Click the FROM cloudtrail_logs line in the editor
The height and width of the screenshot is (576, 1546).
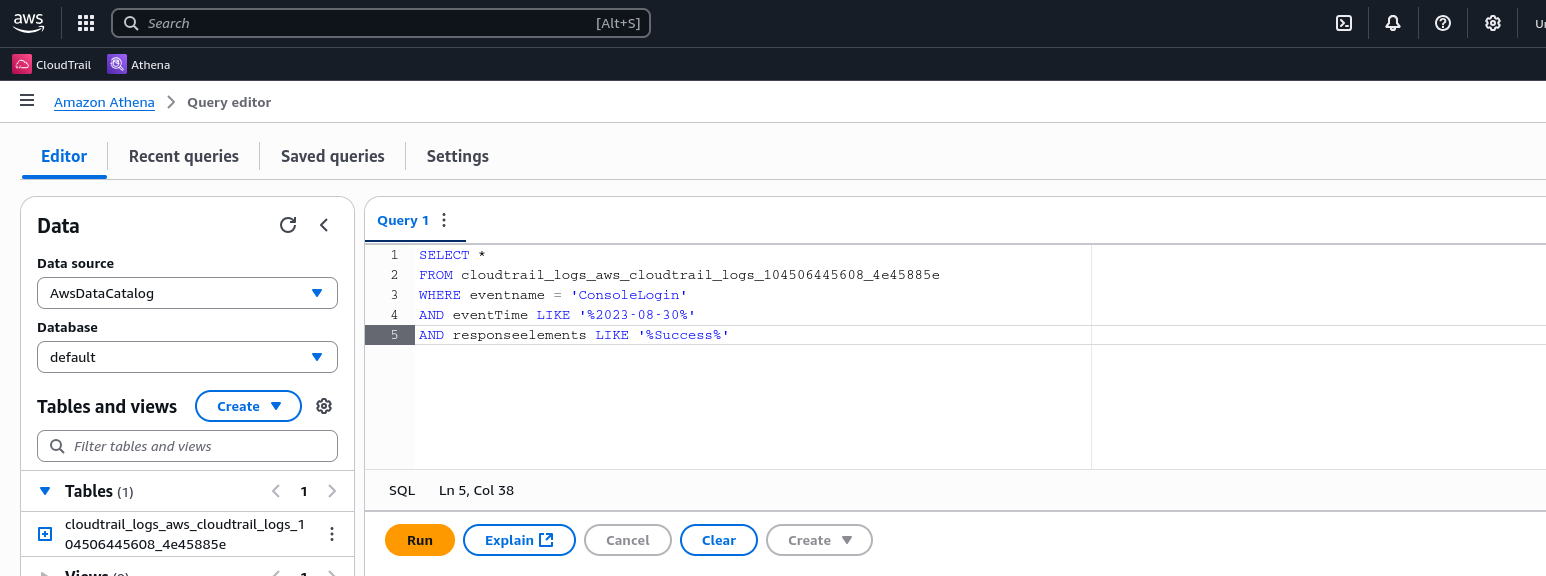coord(679,275)
